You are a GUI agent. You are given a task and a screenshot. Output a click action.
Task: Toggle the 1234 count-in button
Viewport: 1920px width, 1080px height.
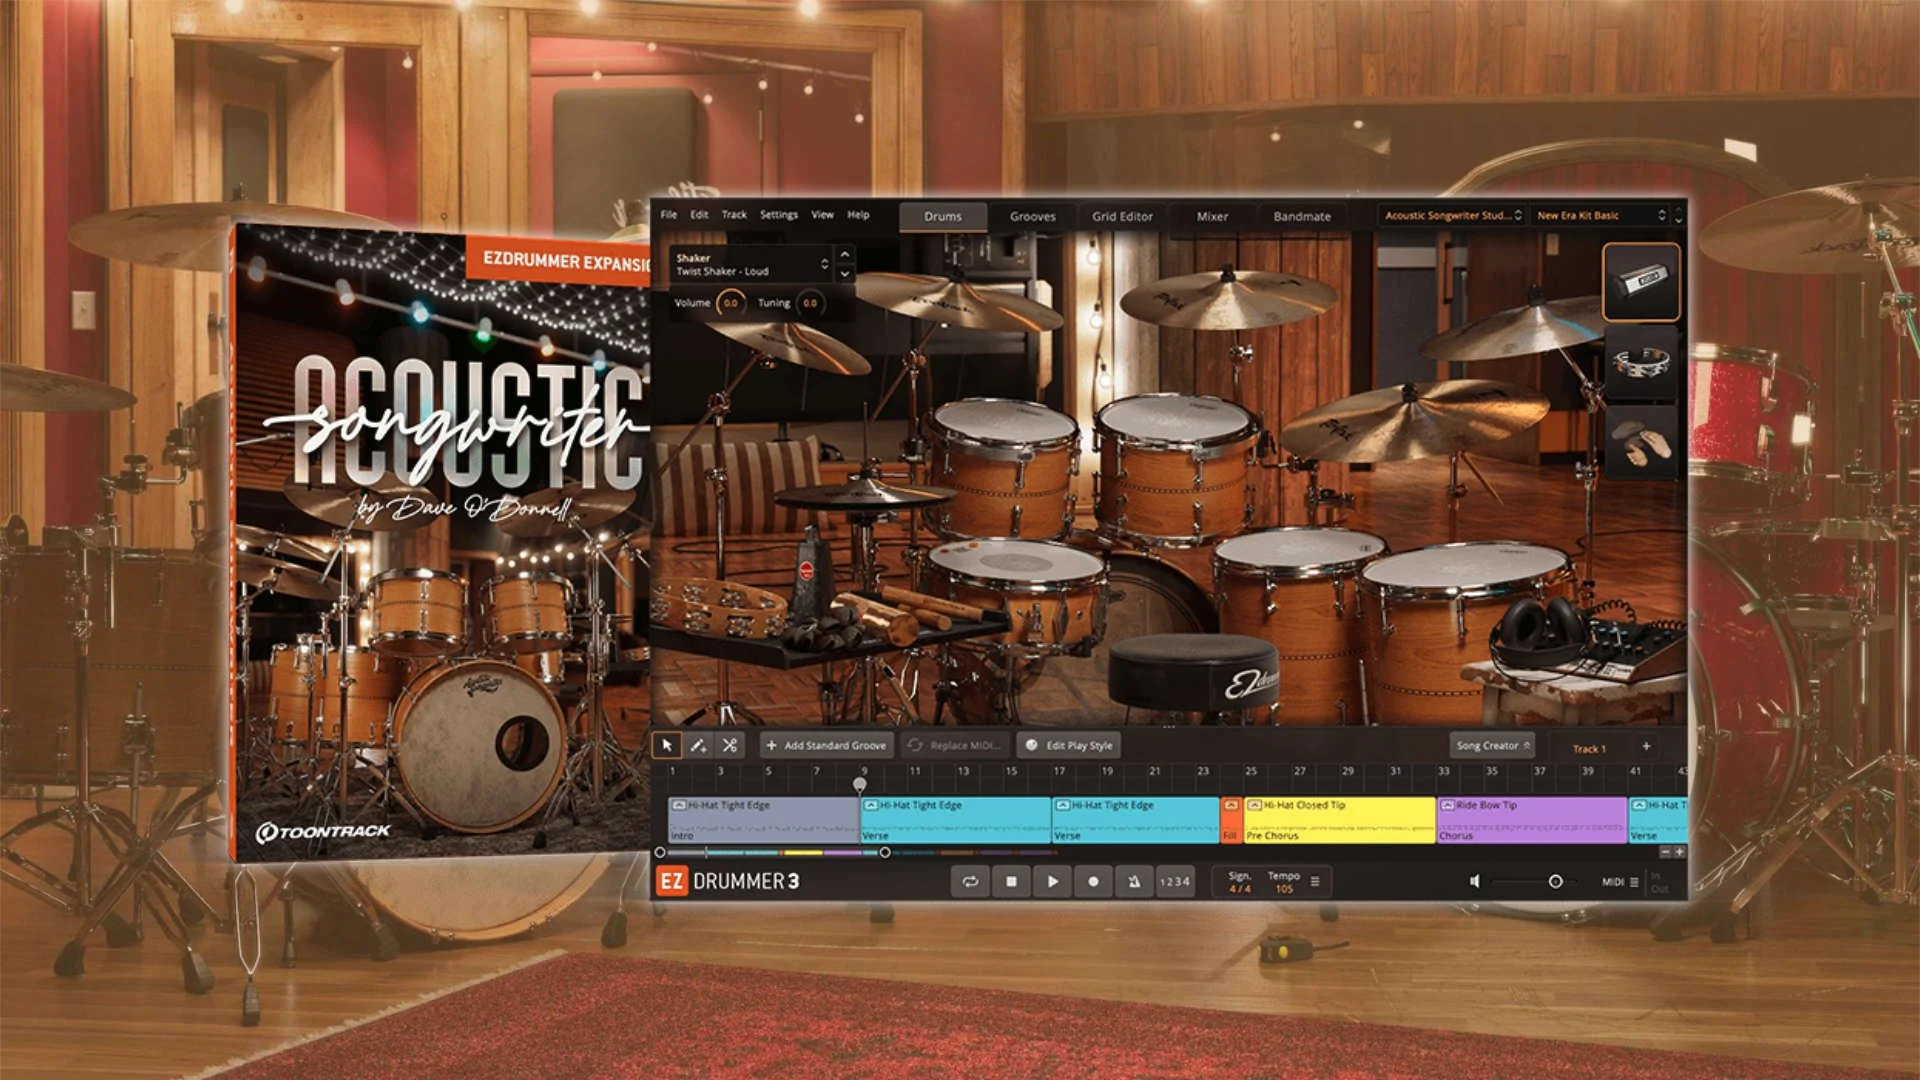1175,881
